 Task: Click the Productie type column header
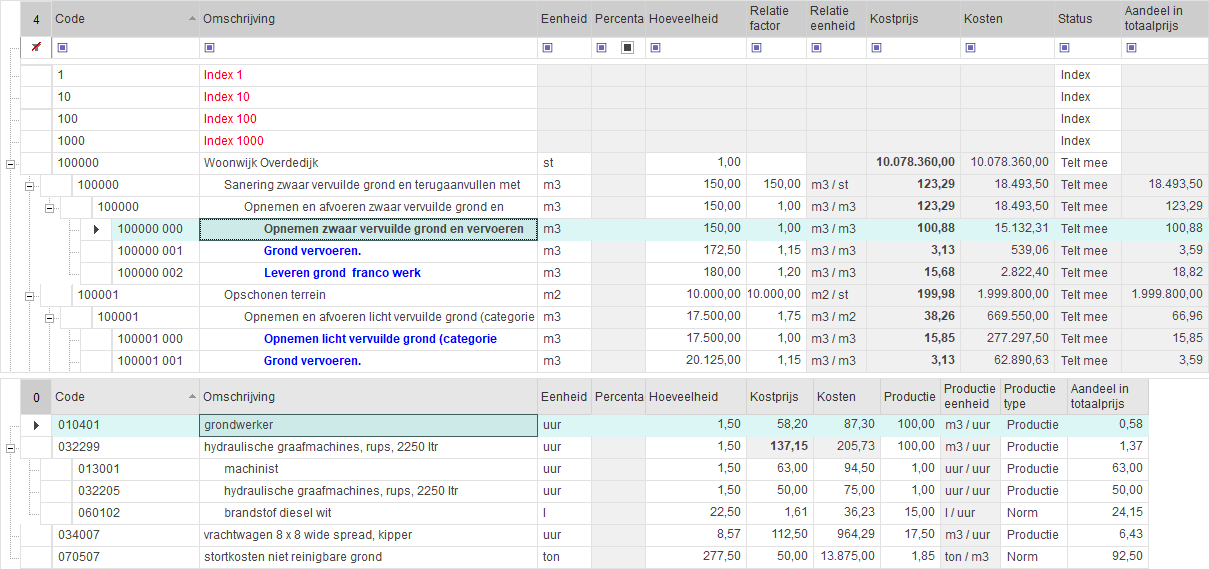point(1032,396)
